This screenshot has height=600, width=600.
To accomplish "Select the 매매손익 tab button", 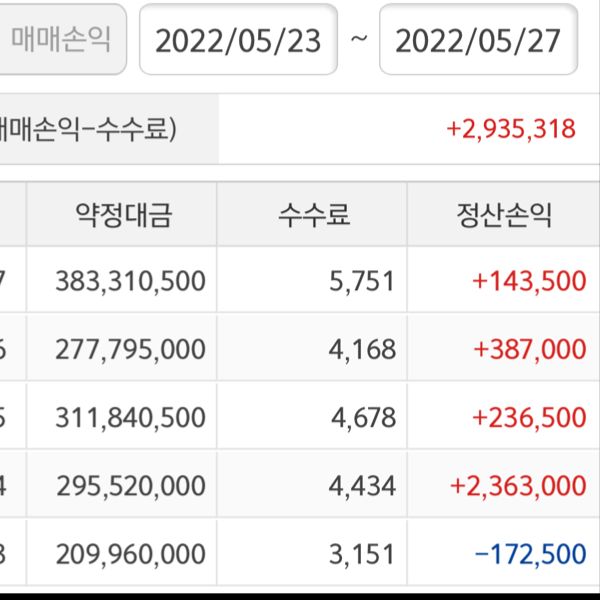I will coord(61,40).
